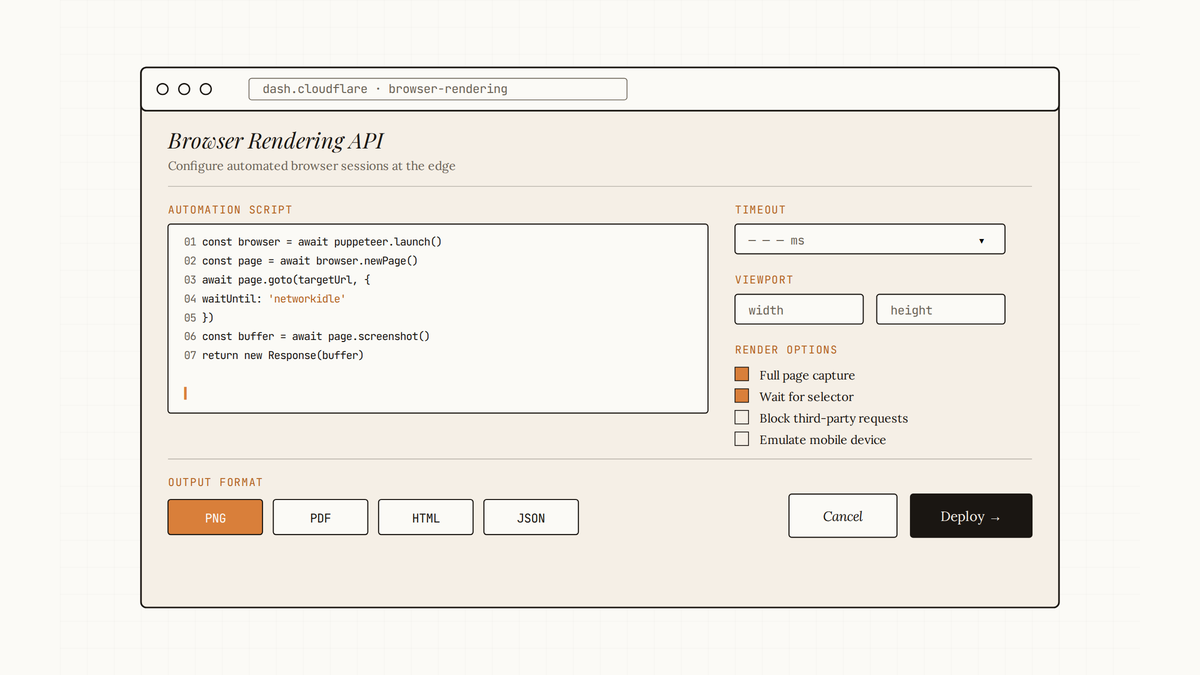1200x675 pixels.
Task: Click the Browser Rendering API heading
Action: 276,141
